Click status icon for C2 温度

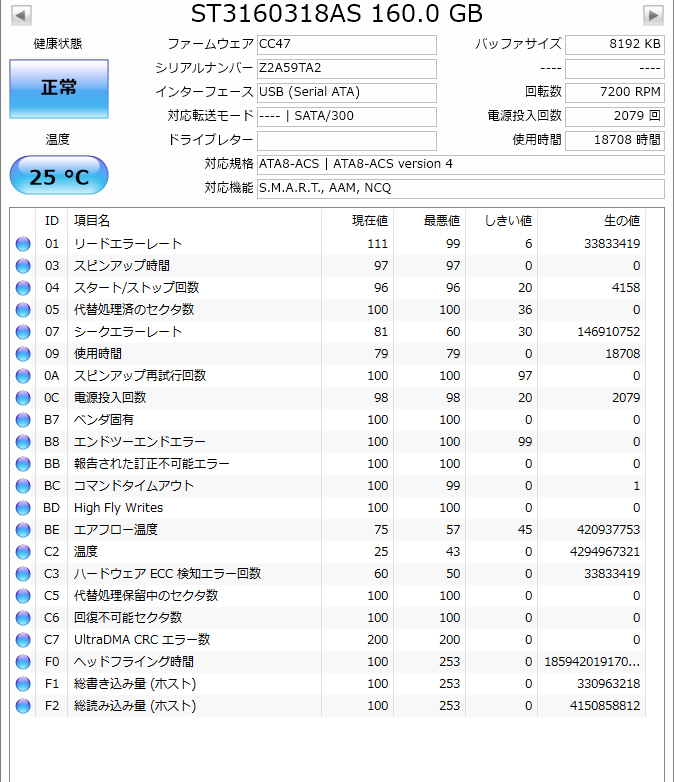[x=23, y=552]
